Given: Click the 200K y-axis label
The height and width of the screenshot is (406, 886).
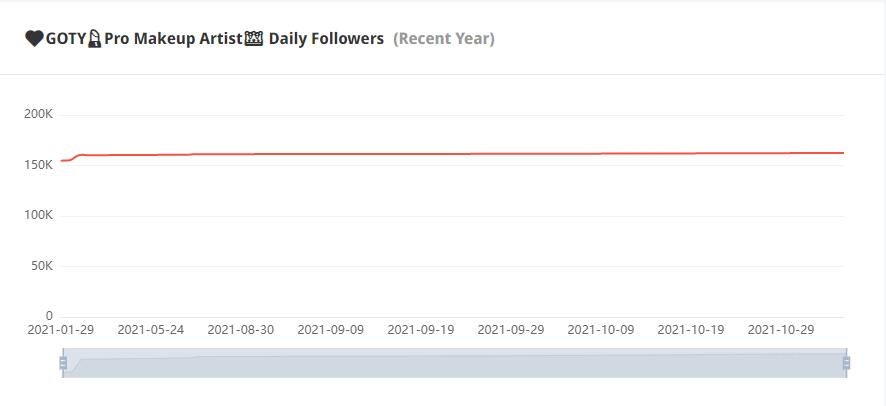Looking at the screenshot, I should (38, 114).
